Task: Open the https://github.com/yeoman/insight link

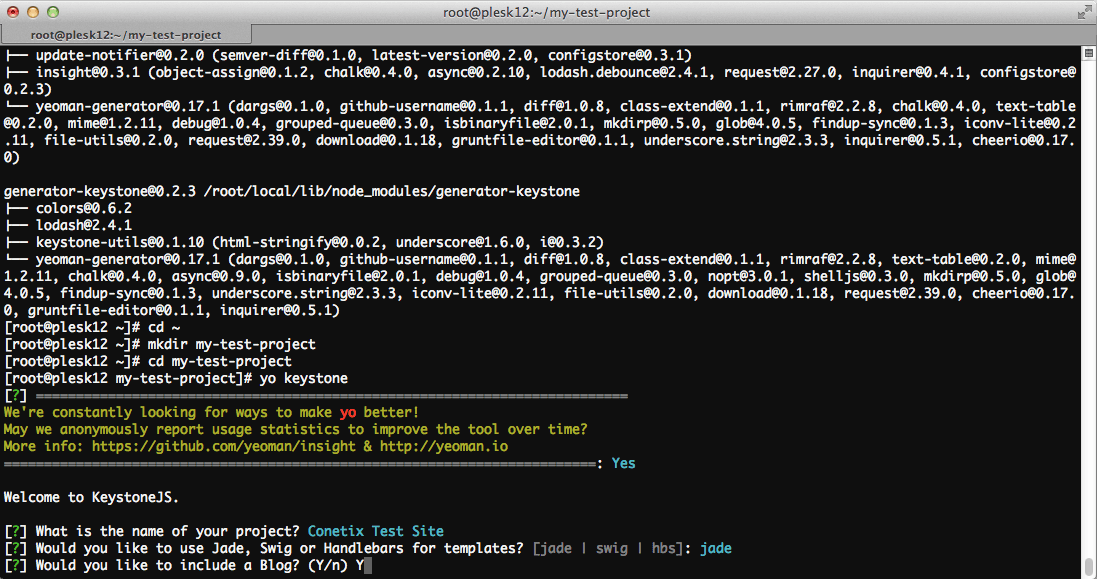Action: [x=224, y=446]
